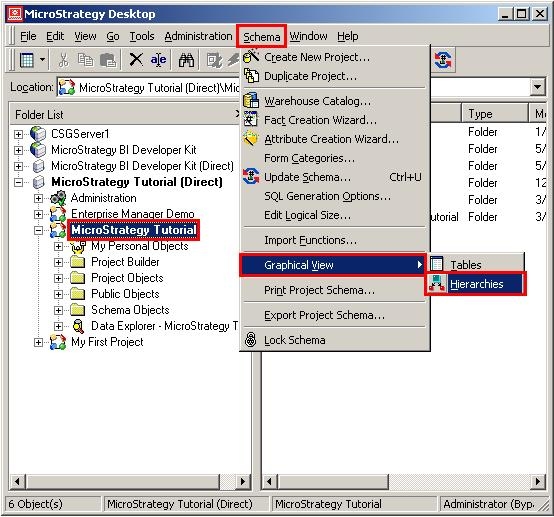Image resolution: width=554 pixels, height=517 pixels.
Task: Click the Cut scissors toolbar icon
Action: click(64, 60)
